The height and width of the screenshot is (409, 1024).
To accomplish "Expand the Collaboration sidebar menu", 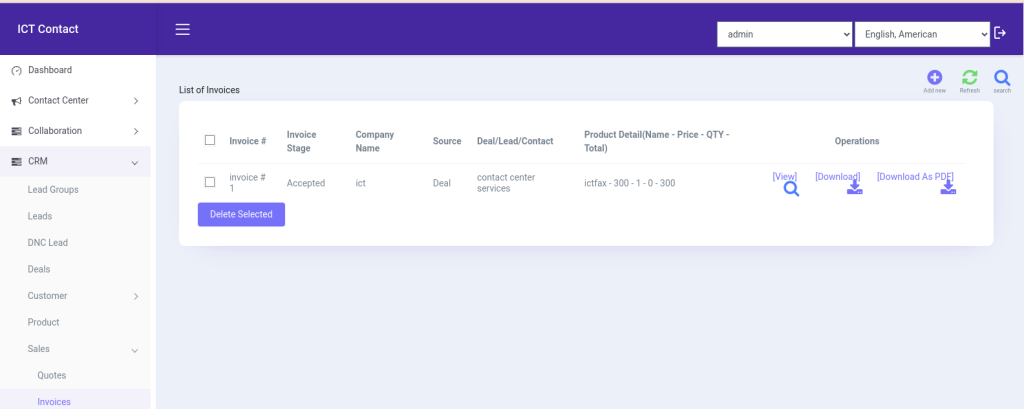I will 75,131.
